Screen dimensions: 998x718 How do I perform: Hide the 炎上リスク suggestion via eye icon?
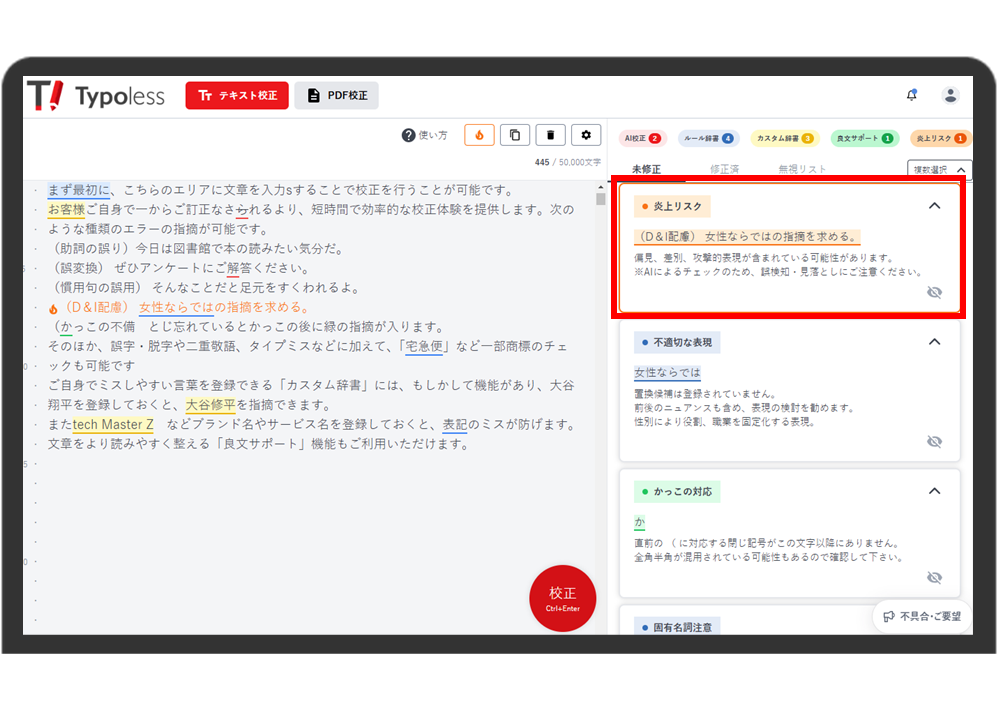934,292
